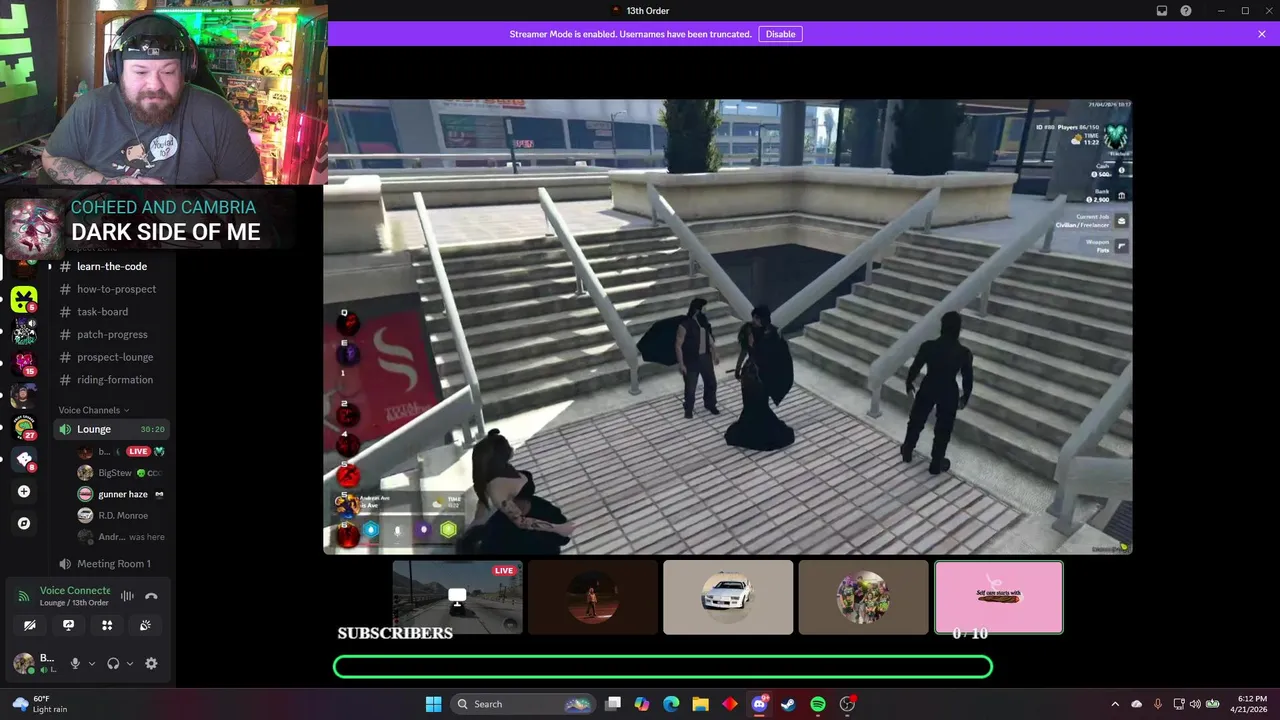Screen dimensions: 1280x720
Task: Select the riding-formation channel
Action: [x=111, y=380]
